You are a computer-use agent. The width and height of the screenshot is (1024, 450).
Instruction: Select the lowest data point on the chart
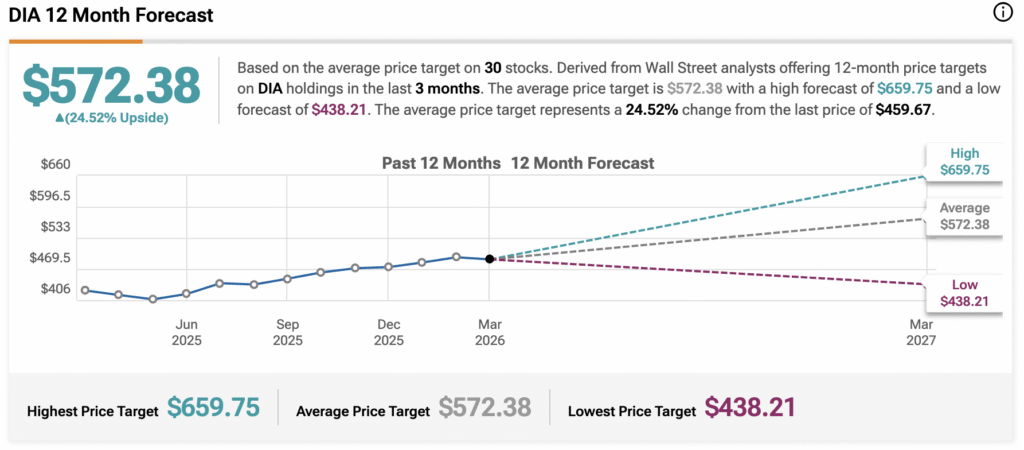(153, 299)
